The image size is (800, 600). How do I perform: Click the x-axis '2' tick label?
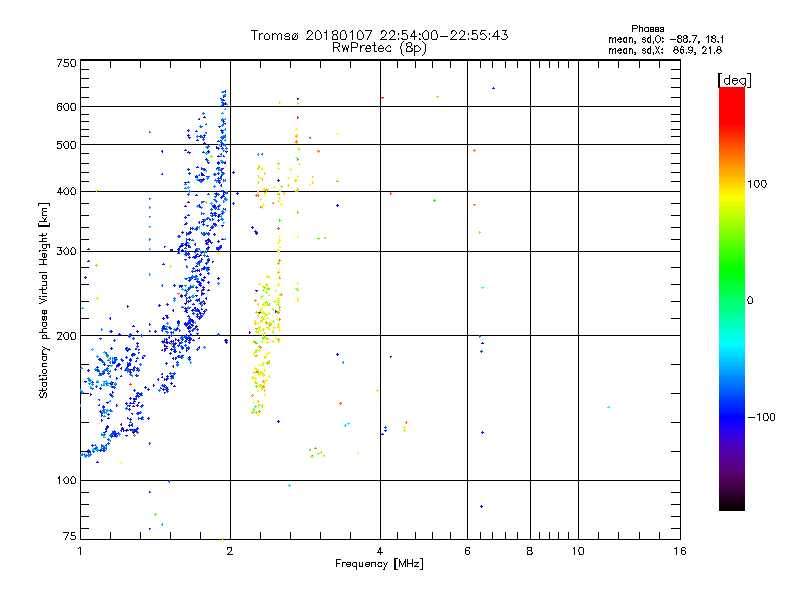(x=230, y=551)
